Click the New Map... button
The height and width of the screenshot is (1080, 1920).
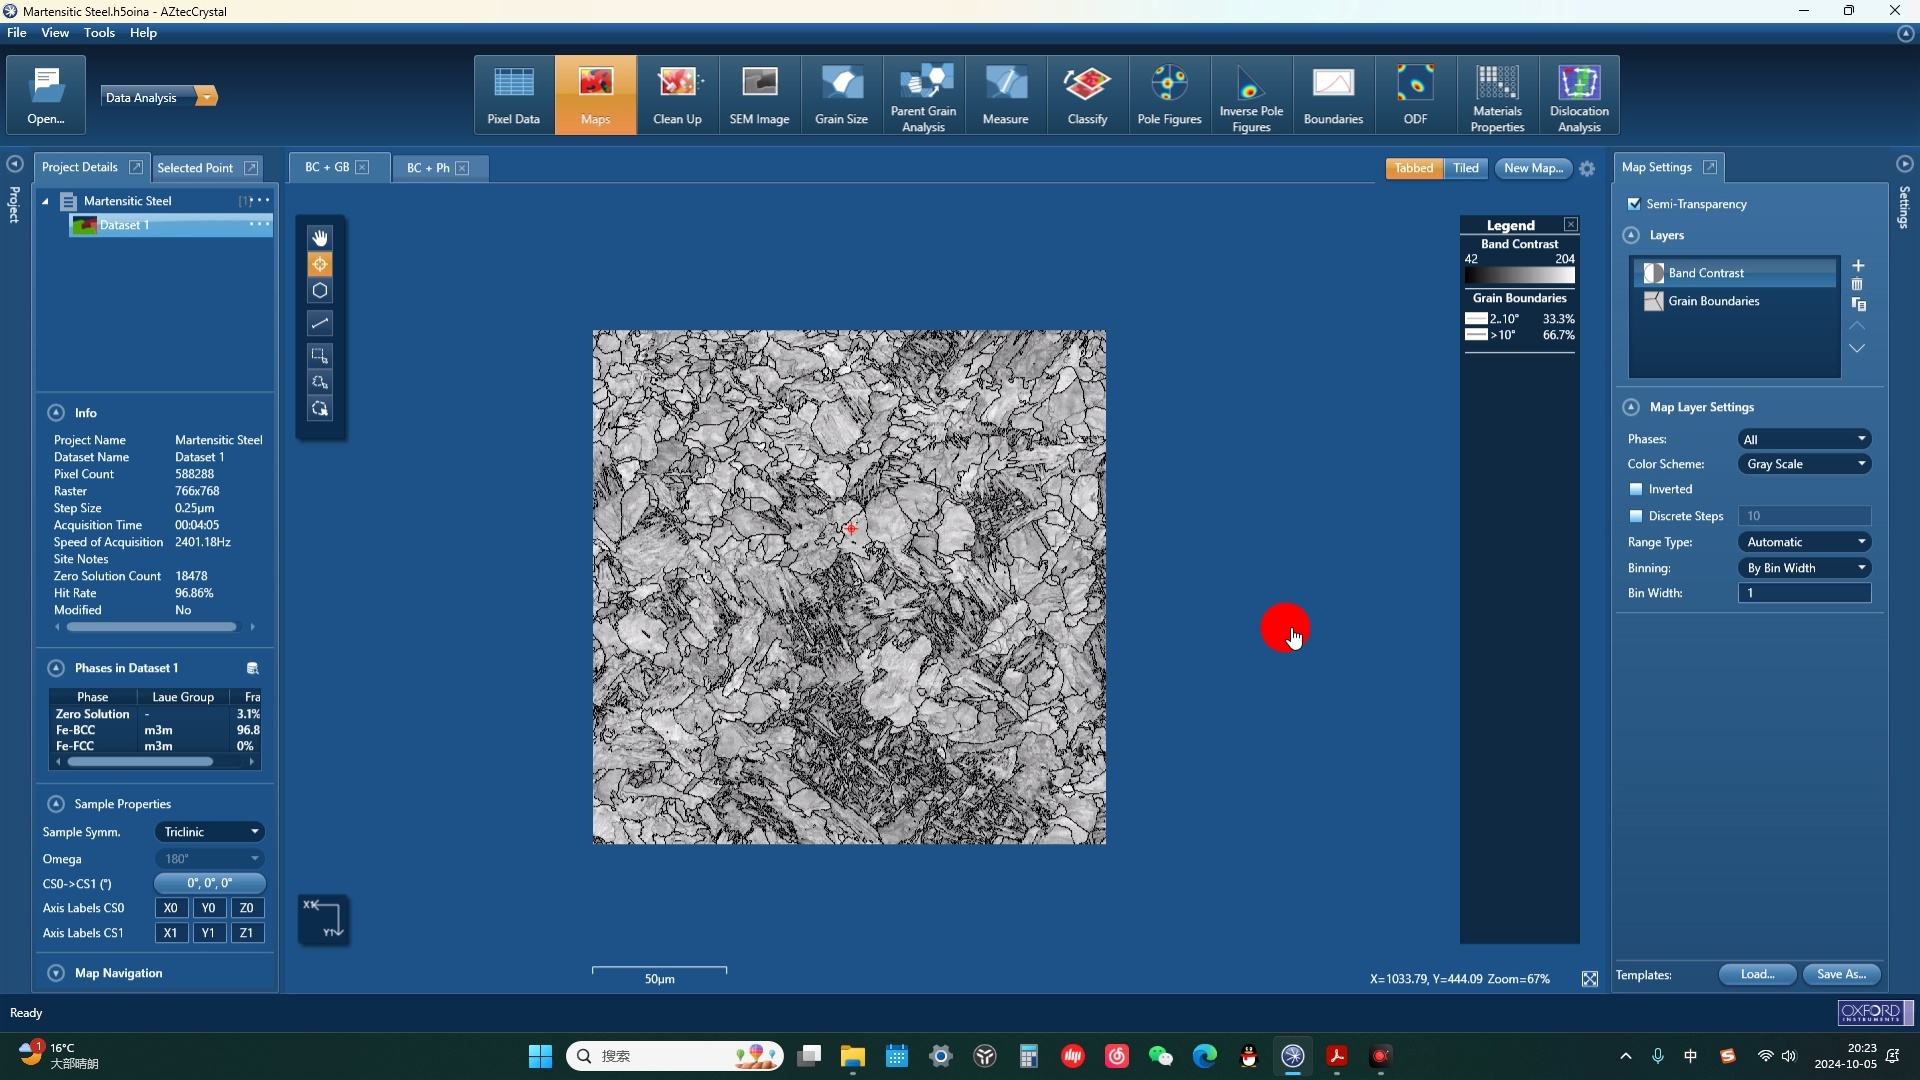click(x=1533, y=168)
